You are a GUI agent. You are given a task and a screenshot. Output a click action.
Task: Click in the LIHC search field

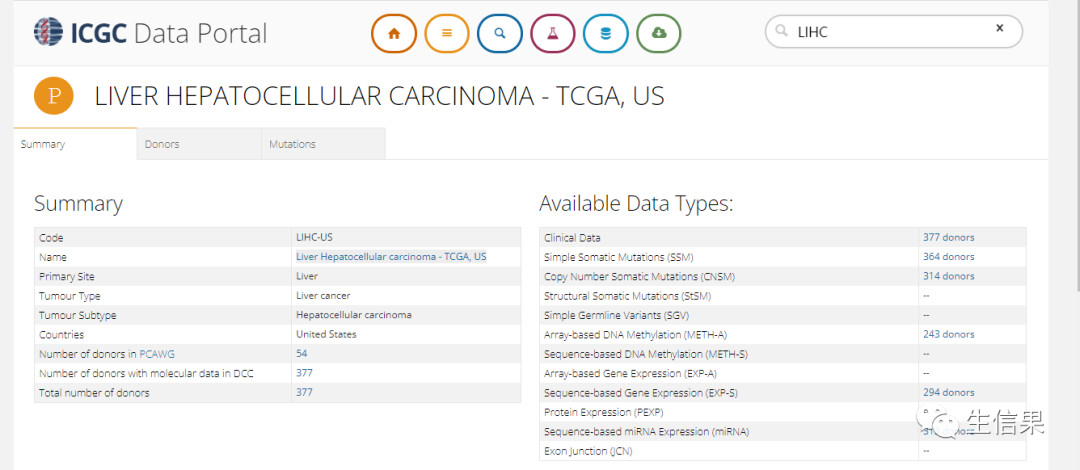[890, 32]
